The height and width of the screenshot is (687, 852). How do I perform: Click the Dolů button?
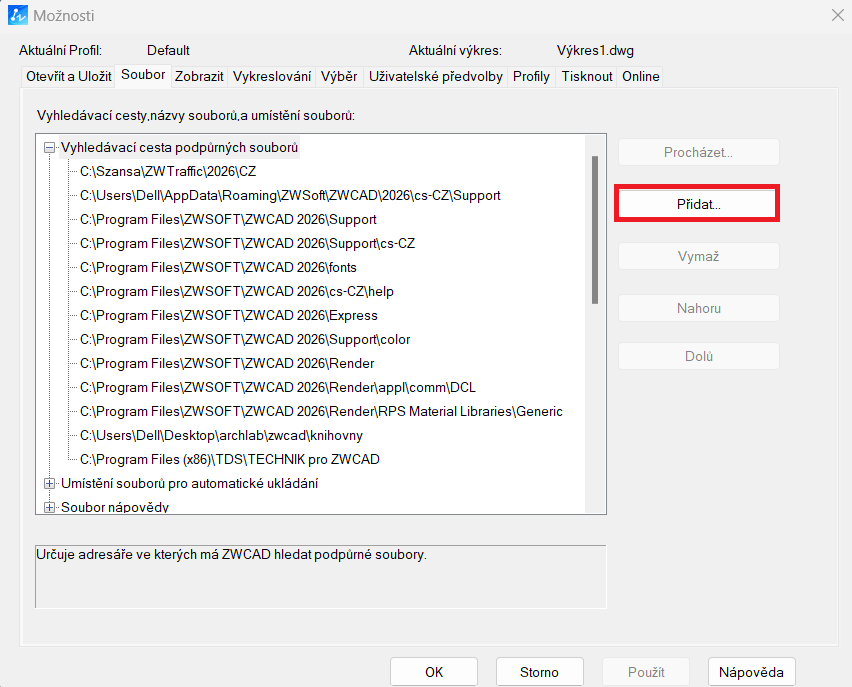[x=698, y=356]
